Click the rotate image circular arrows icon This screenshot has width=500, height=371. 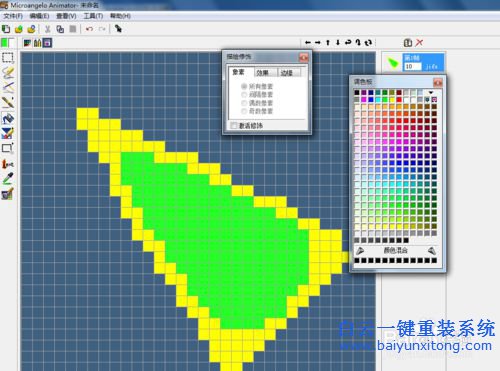pos(368,43)
